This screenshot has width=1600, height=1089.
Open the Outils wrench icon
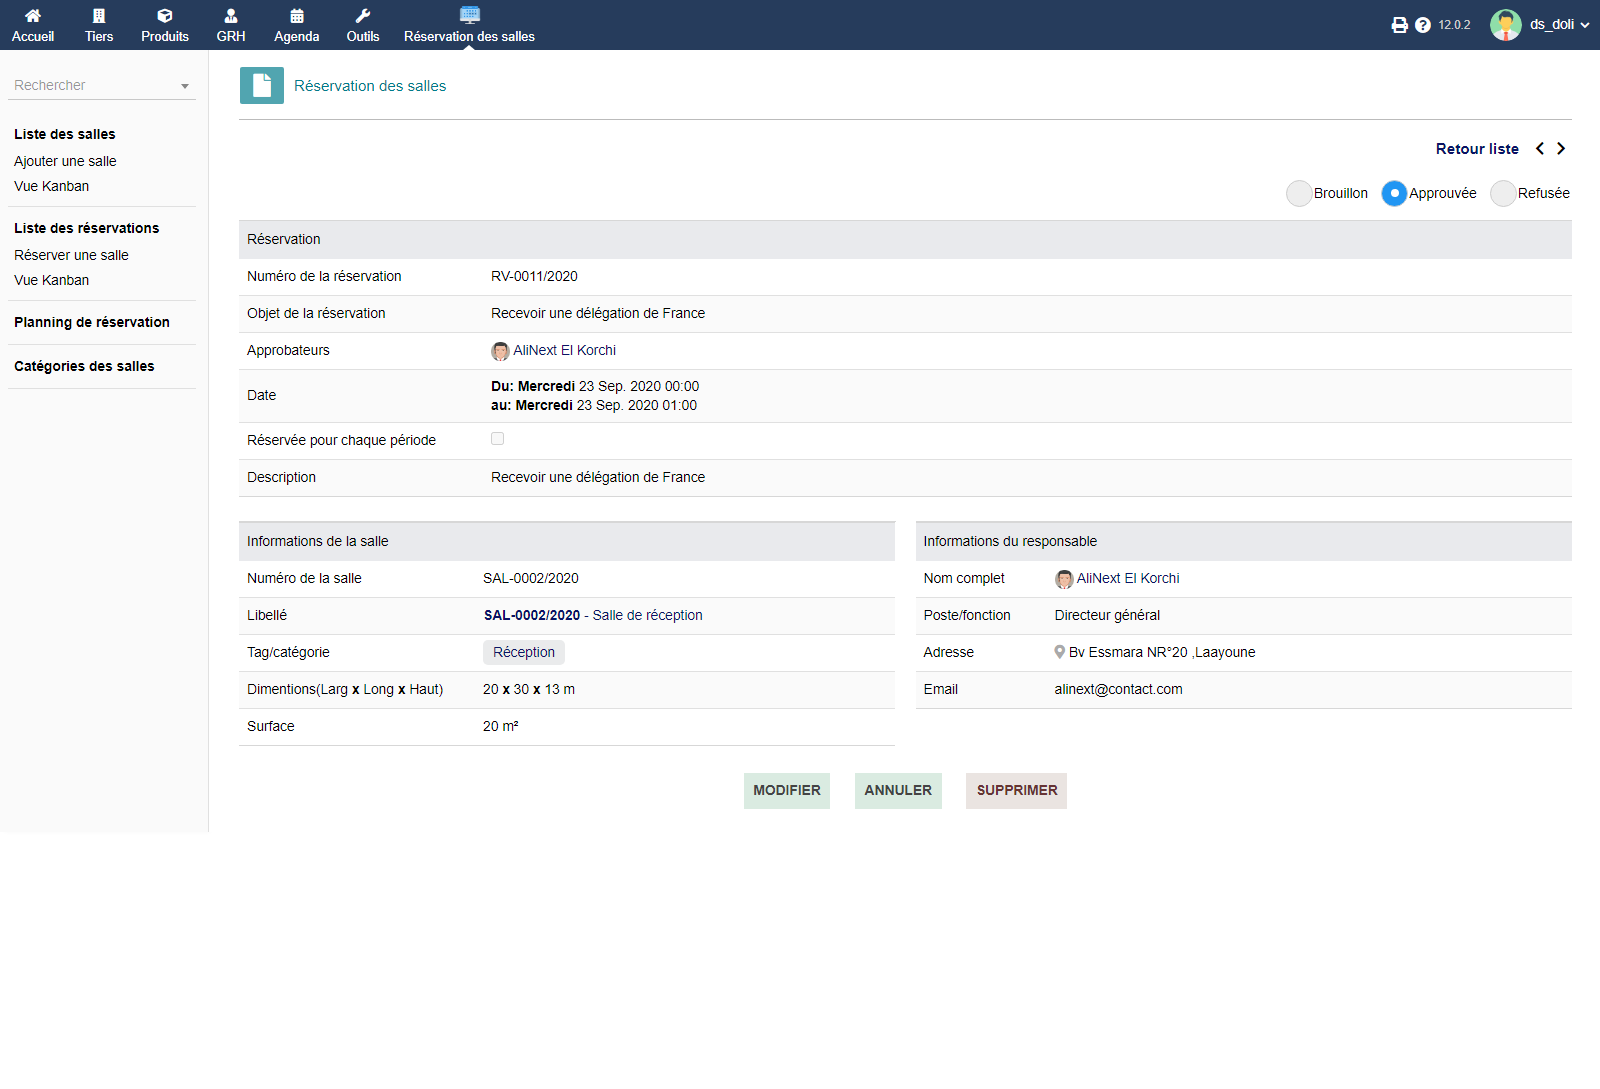(363, 16)
